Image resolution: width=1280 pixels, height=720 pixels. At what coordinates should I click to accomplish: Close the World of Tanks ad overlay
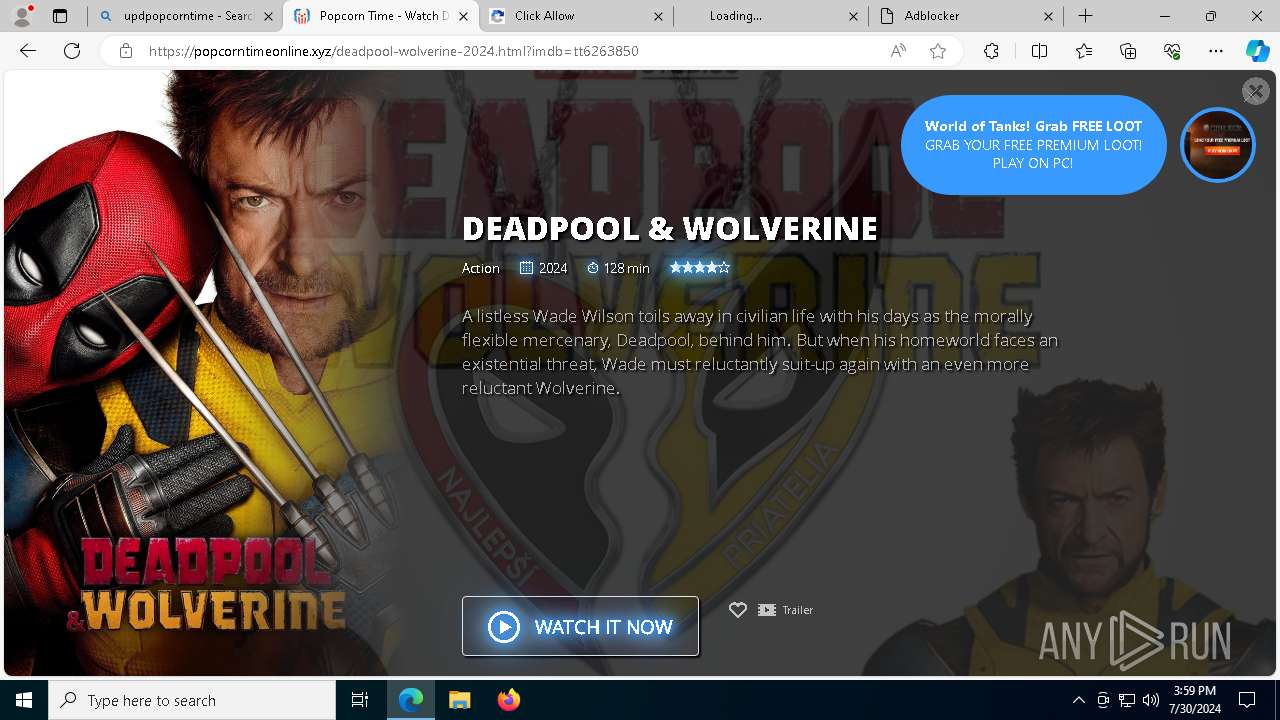[x=1255, y=91]
